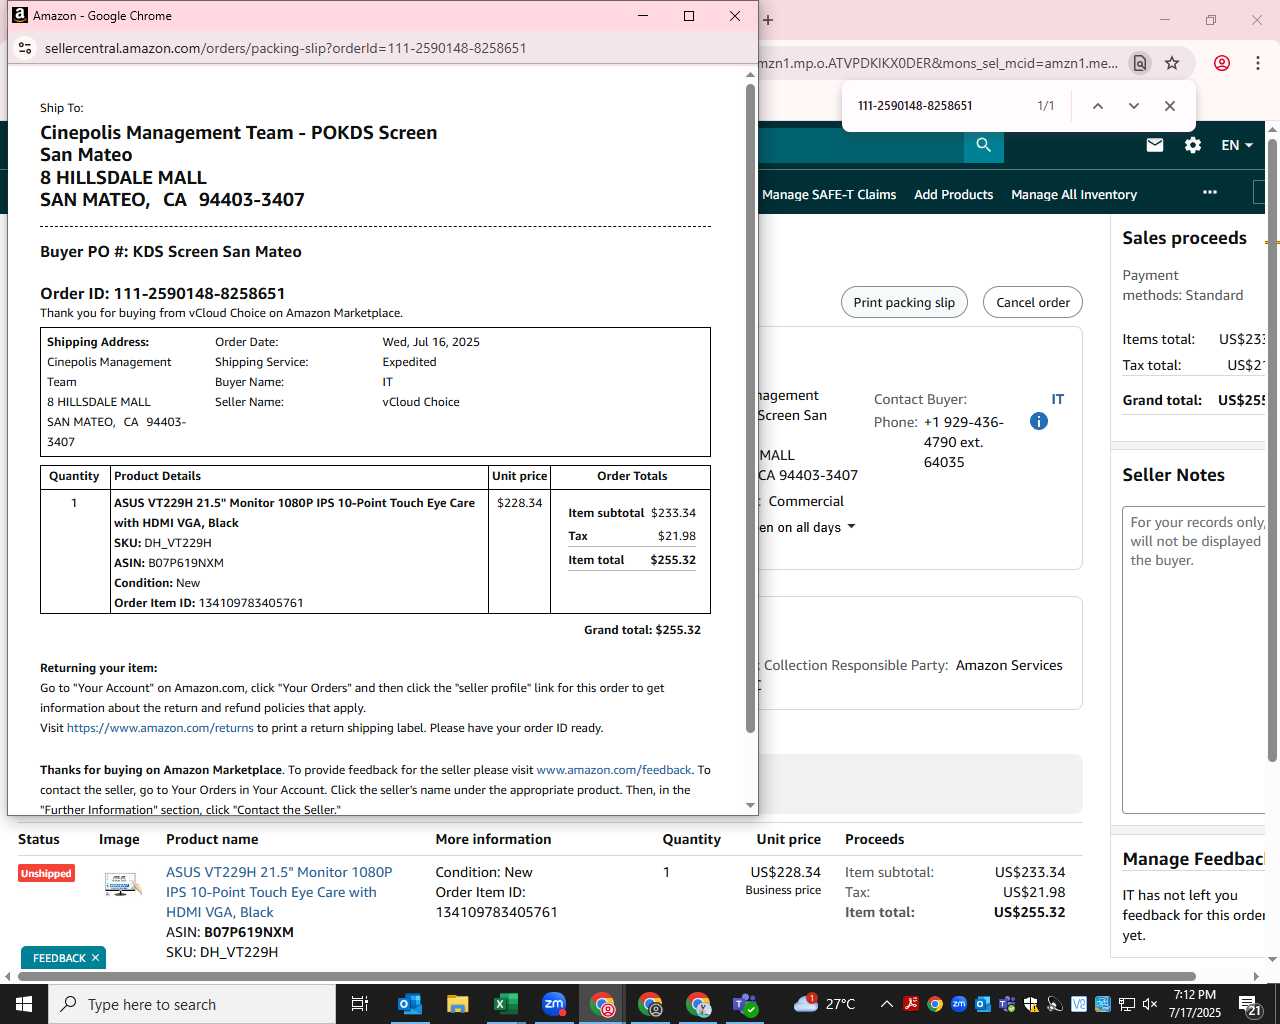Open File Explorer from the taskbar

pos(458,1004)
